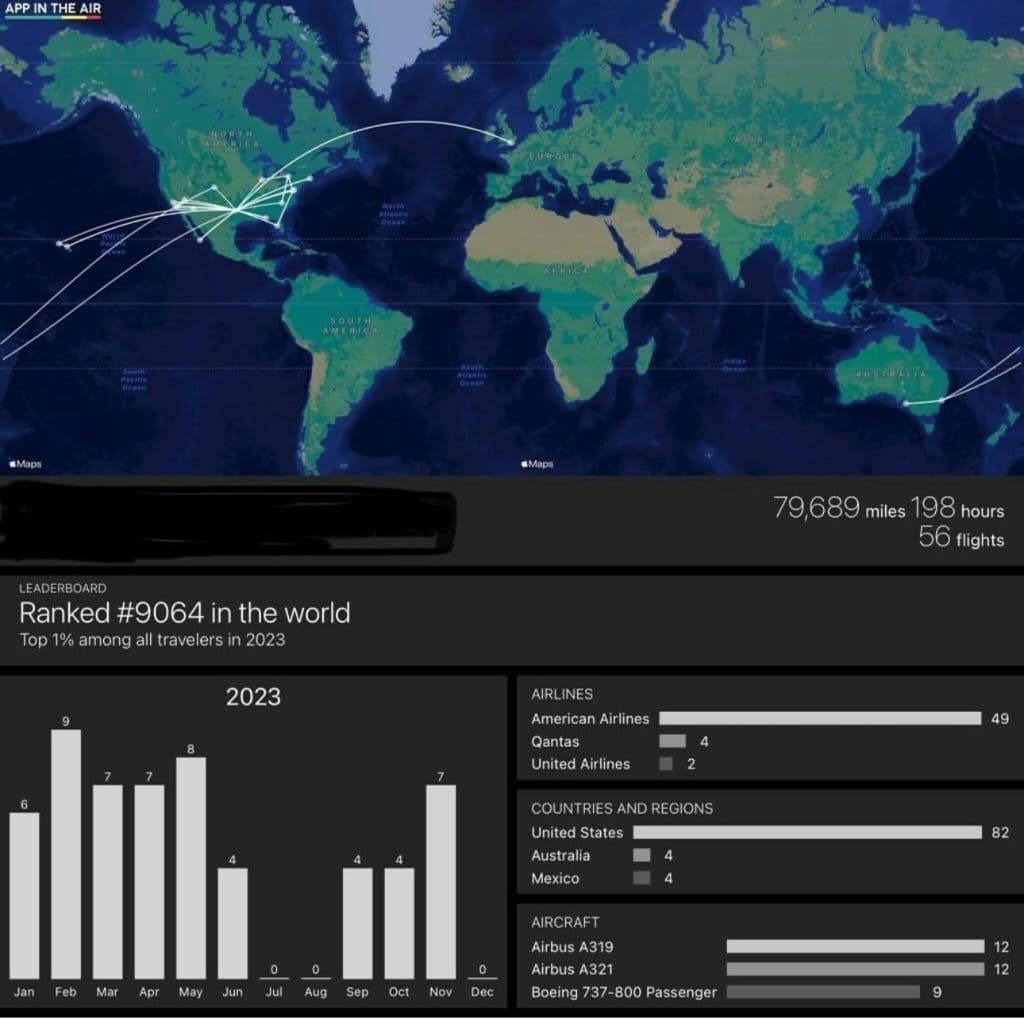This screenshot has height=1020, width=1024.
Task: Click the 2023 chart title
Action: pos(253,697)
